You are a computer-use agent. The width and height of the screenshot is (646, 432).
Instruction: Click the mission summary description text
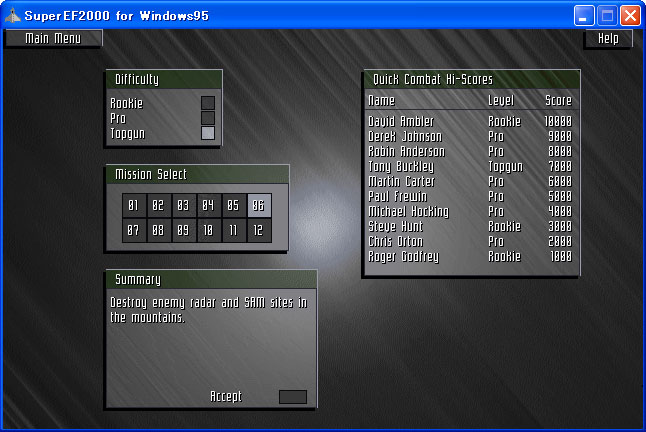point(208,310)
